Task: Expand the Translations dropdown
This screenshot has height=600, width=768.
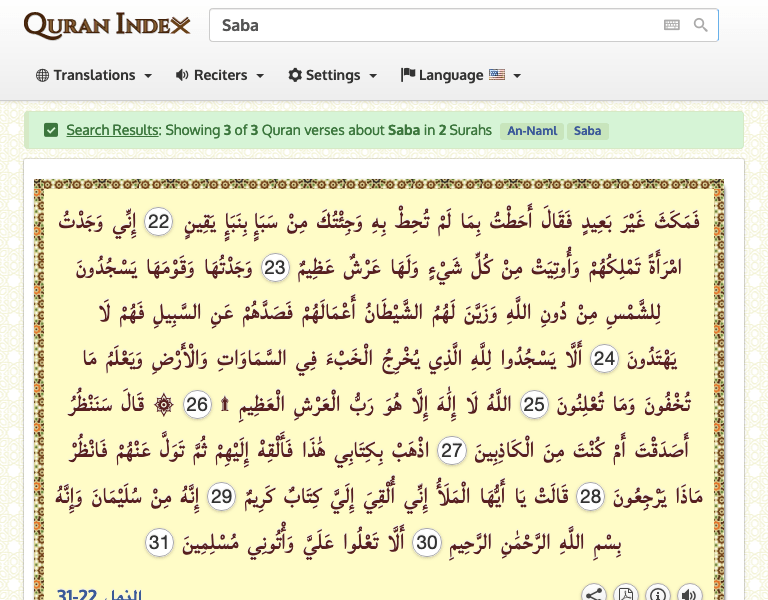Action: coord(94,75)
